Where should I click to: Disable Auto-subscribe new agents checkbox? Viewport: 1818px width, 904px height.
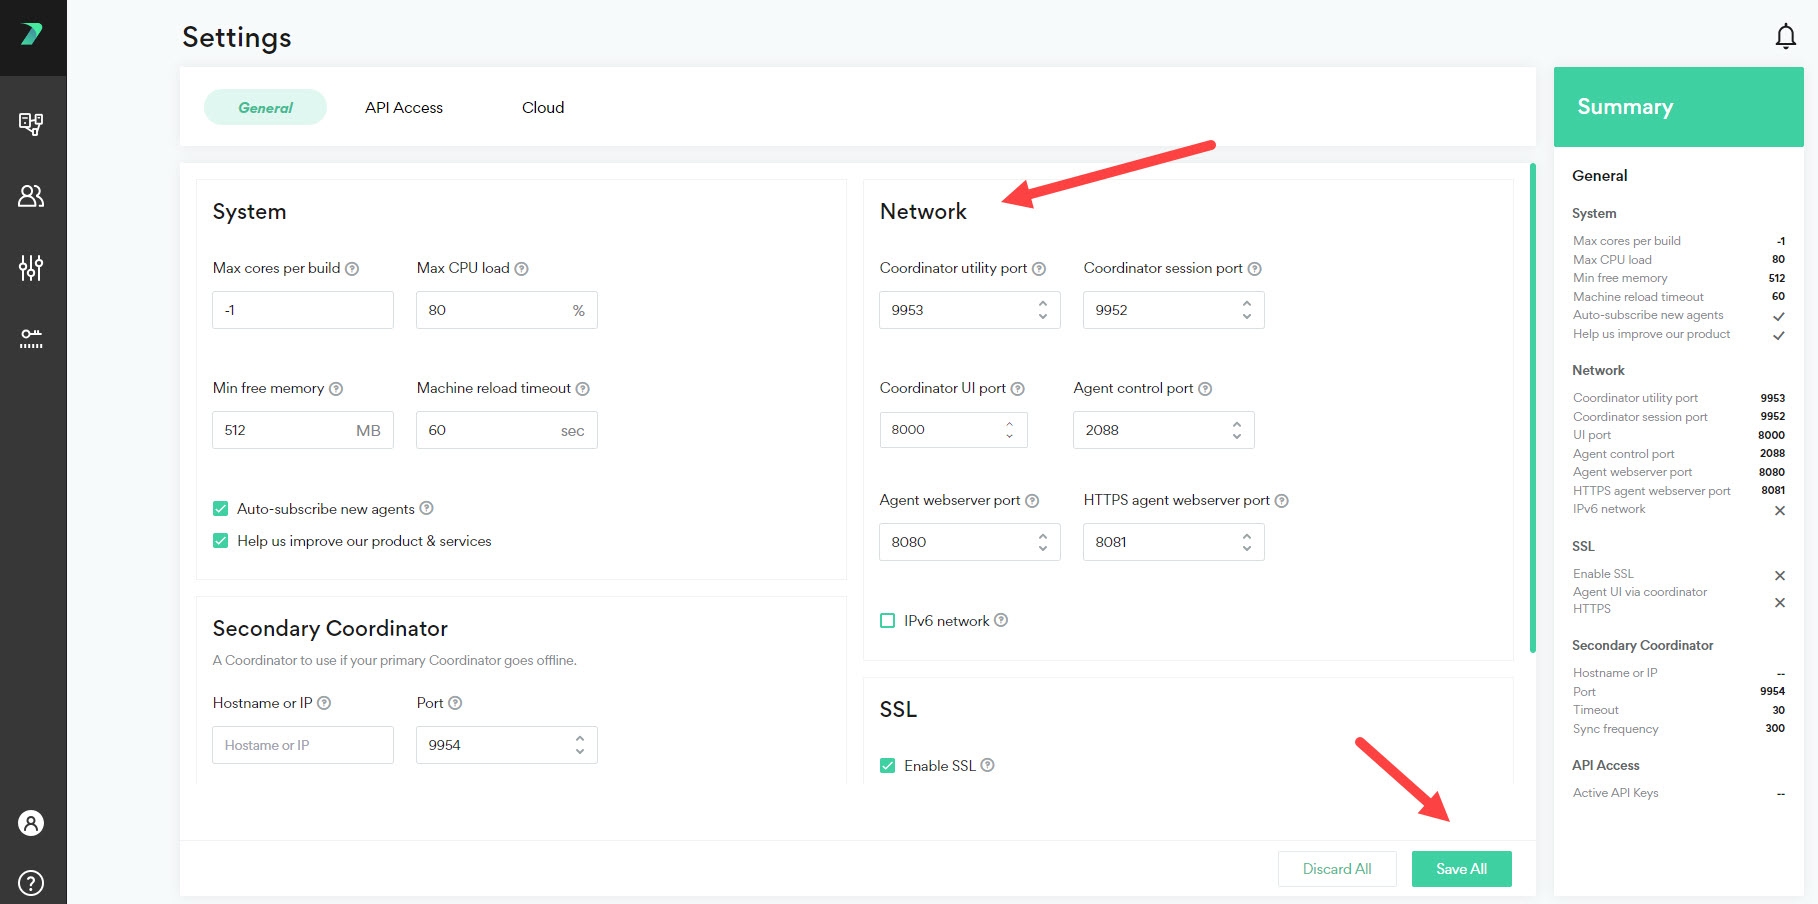coord(221,509)
